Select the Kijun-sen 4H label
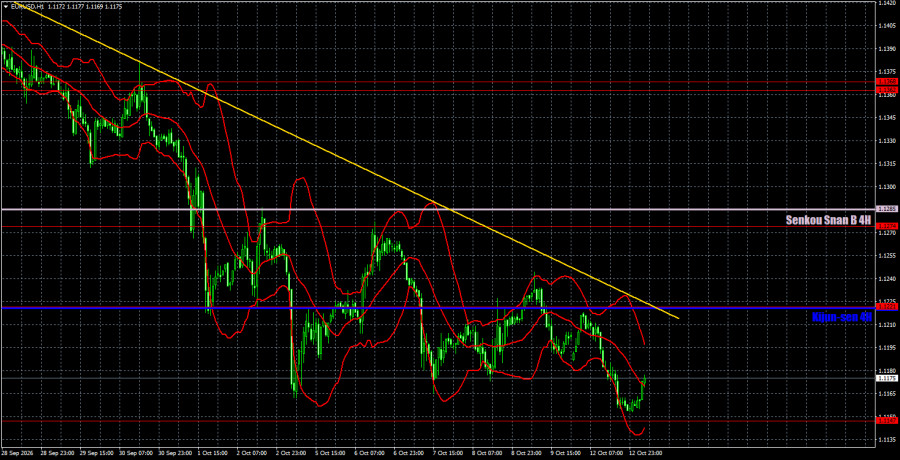The height and width of the screenshot is (460, 900). (x=843, y=316)
